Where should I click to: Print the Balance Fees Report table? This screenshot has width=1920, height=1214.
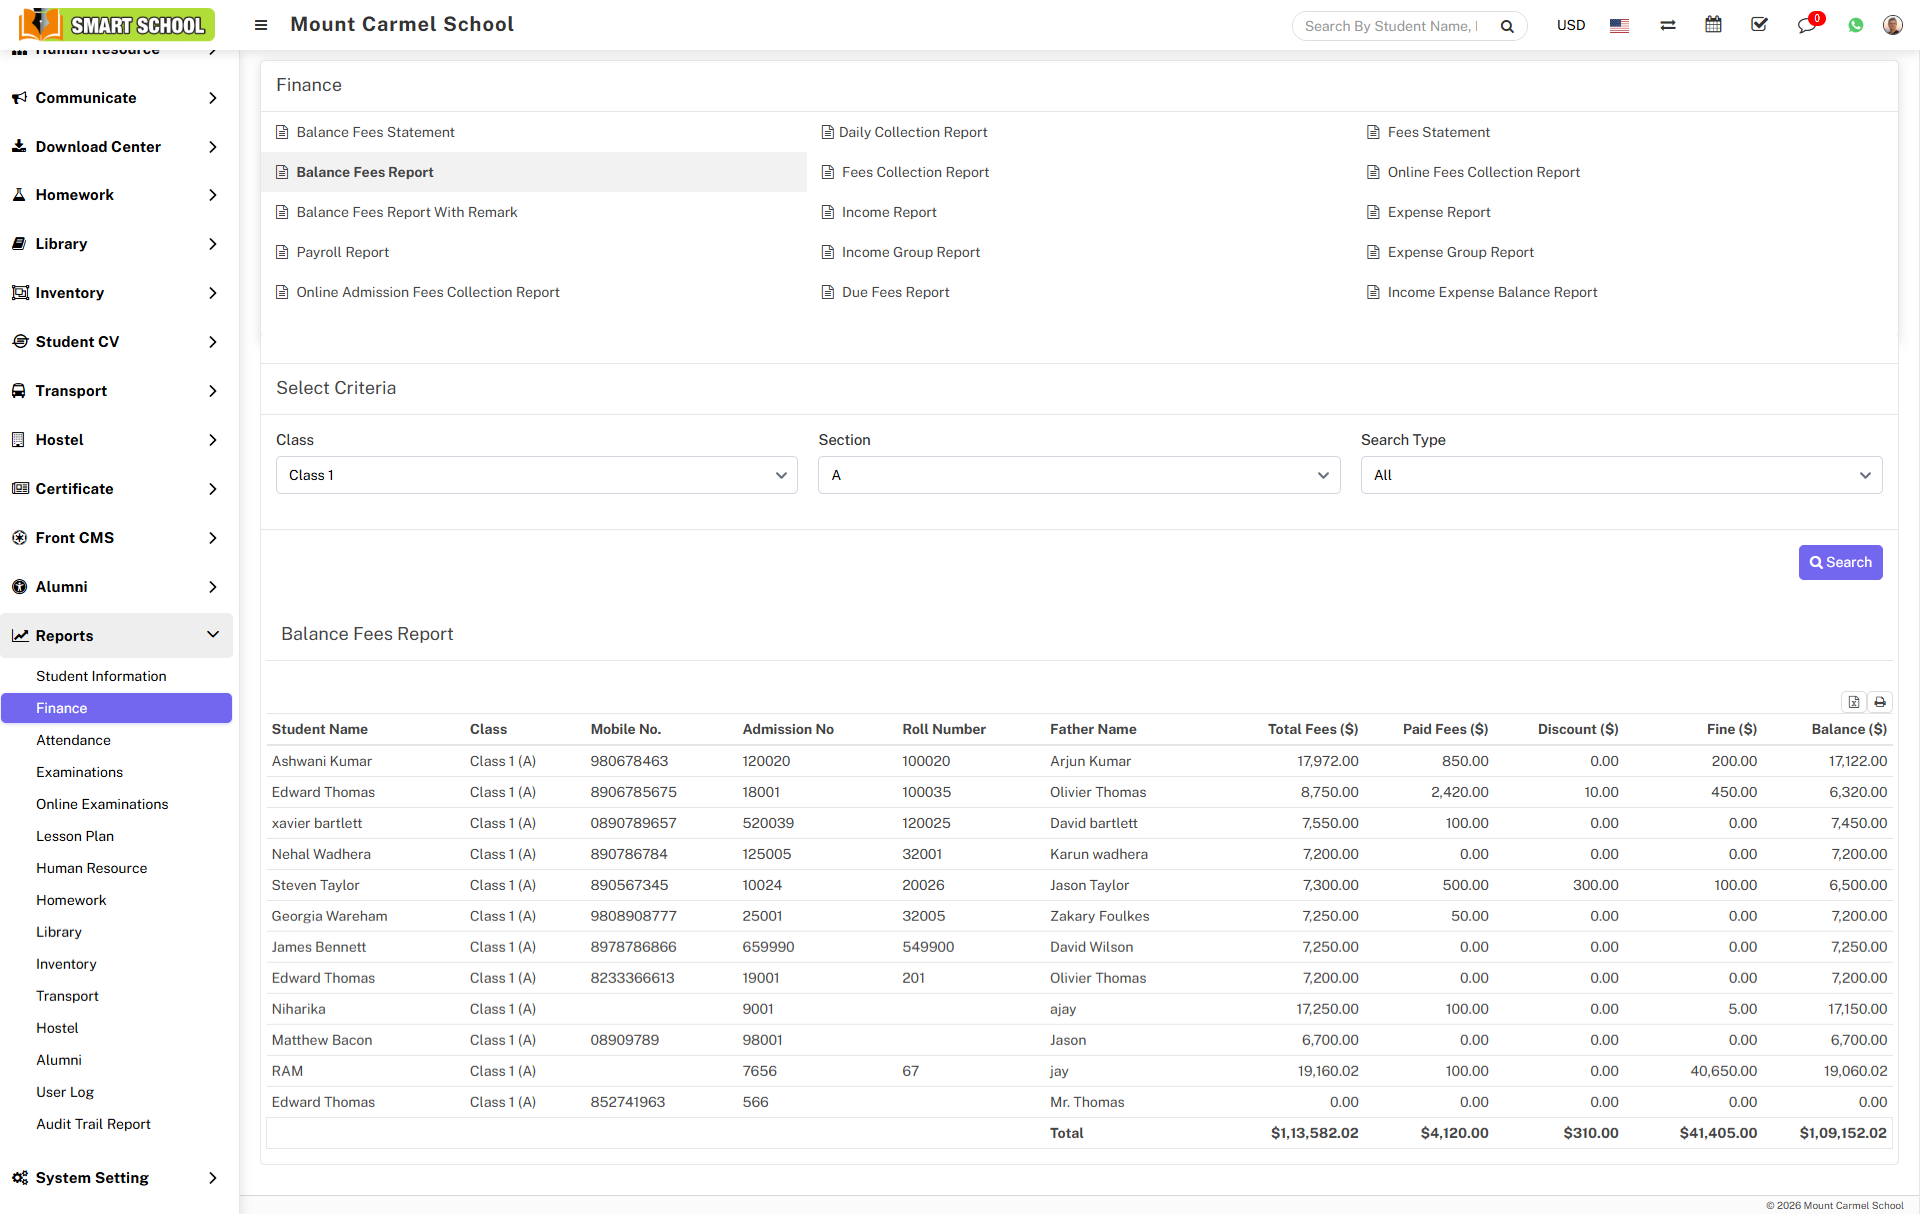(x=1880, y=702)
